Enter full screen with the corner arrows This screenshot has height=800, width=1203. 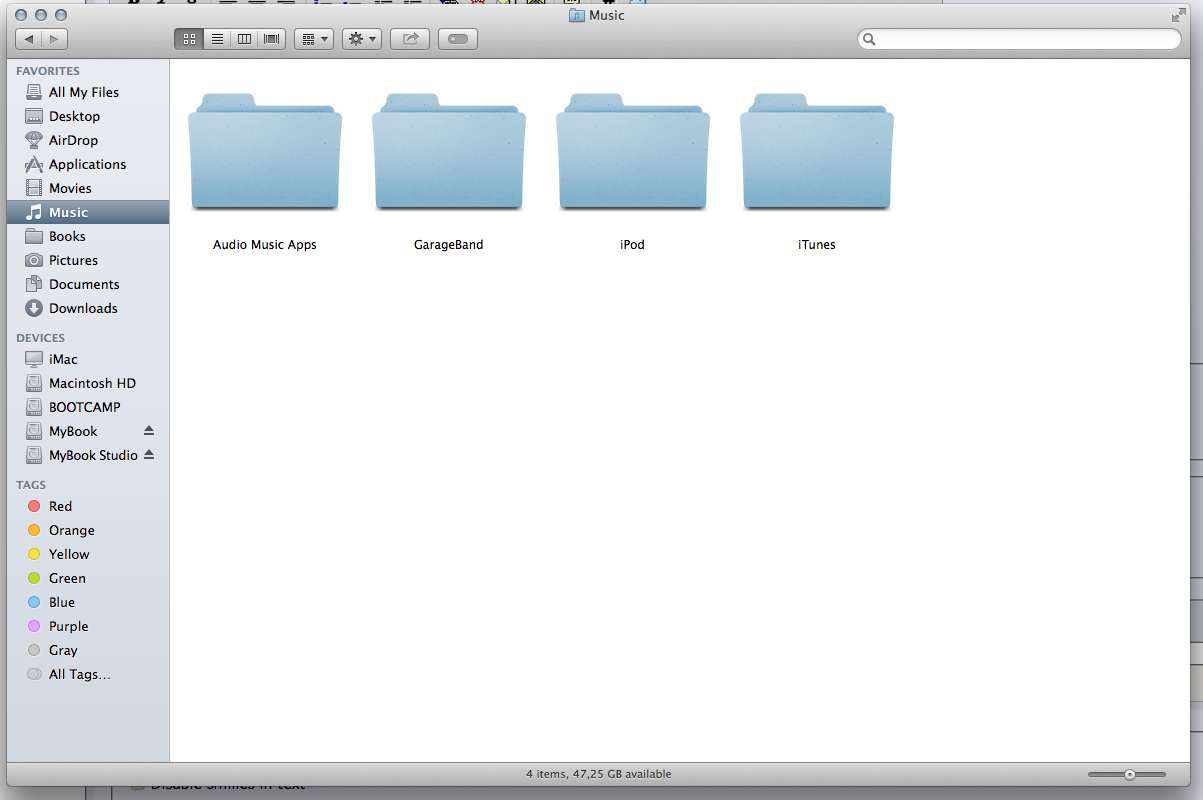pyautogui.click(x=1179, y=15)
